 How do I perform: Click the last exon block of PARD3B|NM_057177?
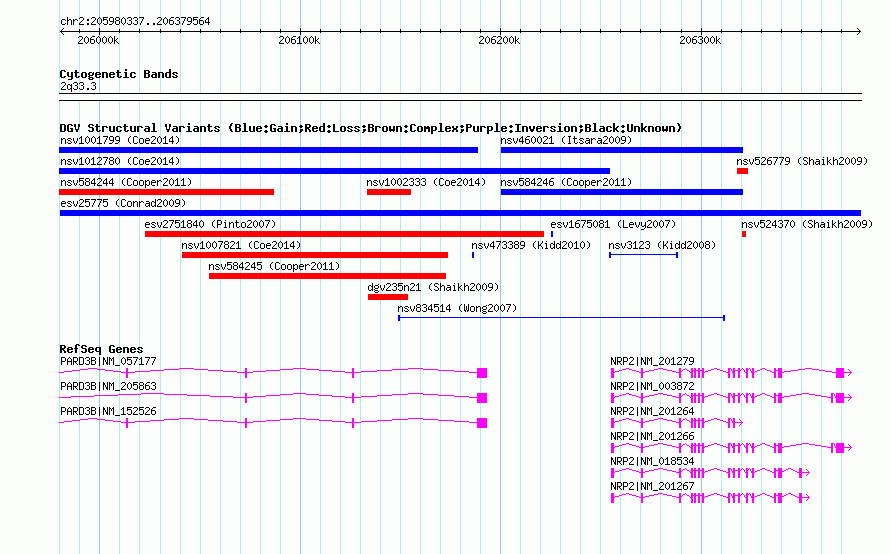(482, 373)
